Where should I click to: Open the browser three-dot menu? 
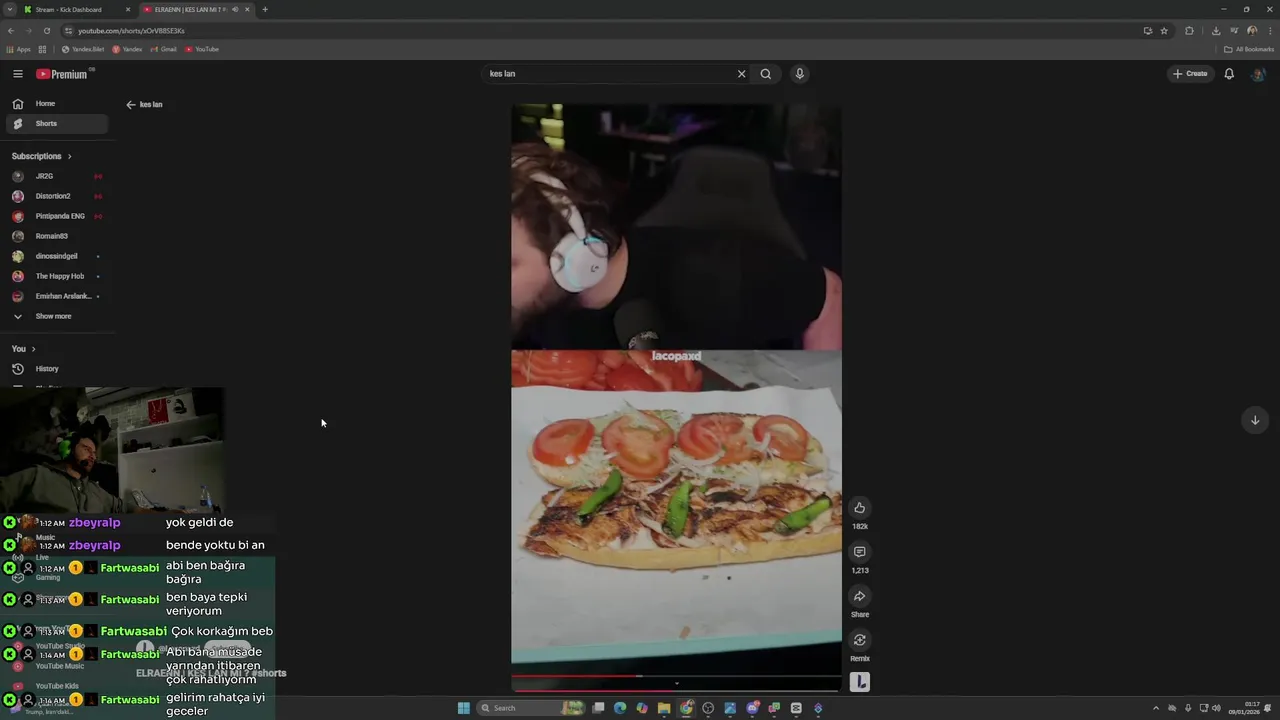[1269, 31]
